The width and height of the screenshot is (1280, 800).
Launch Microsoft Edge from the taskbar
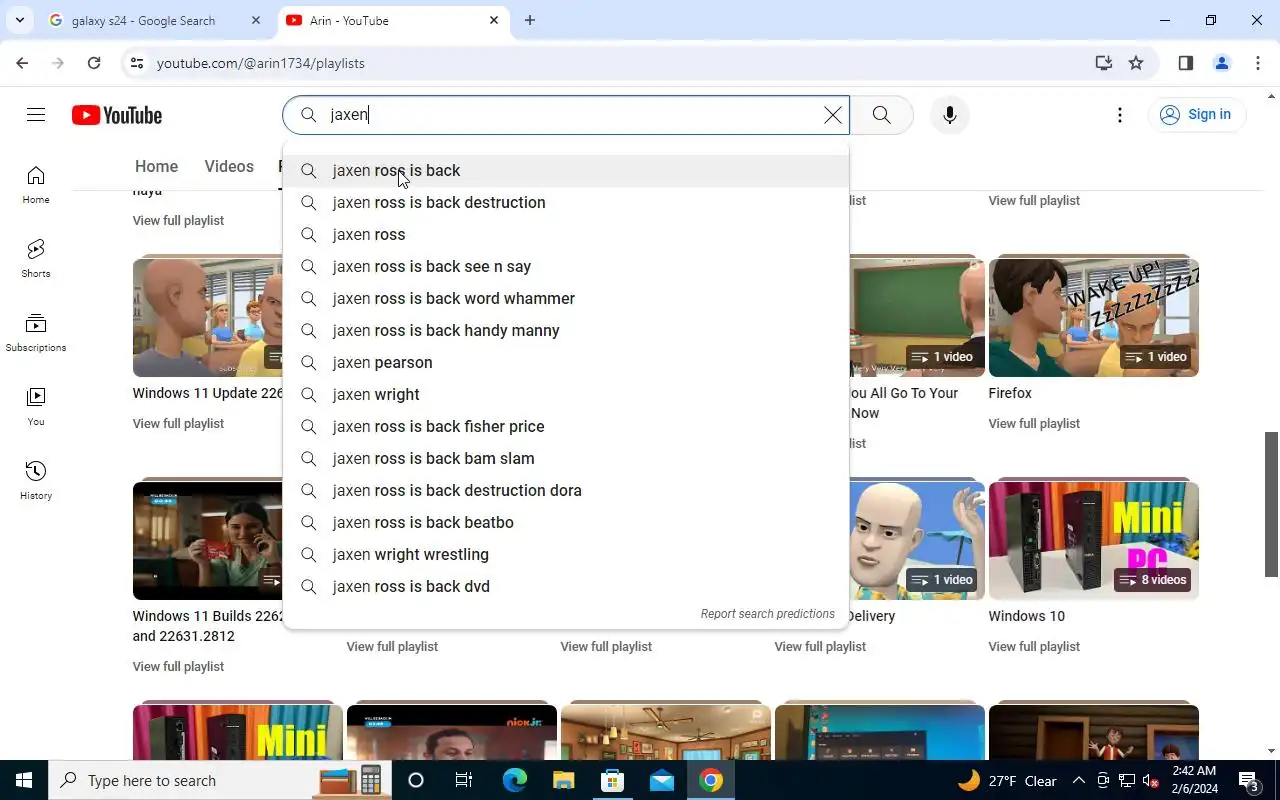tap(514, 780)
